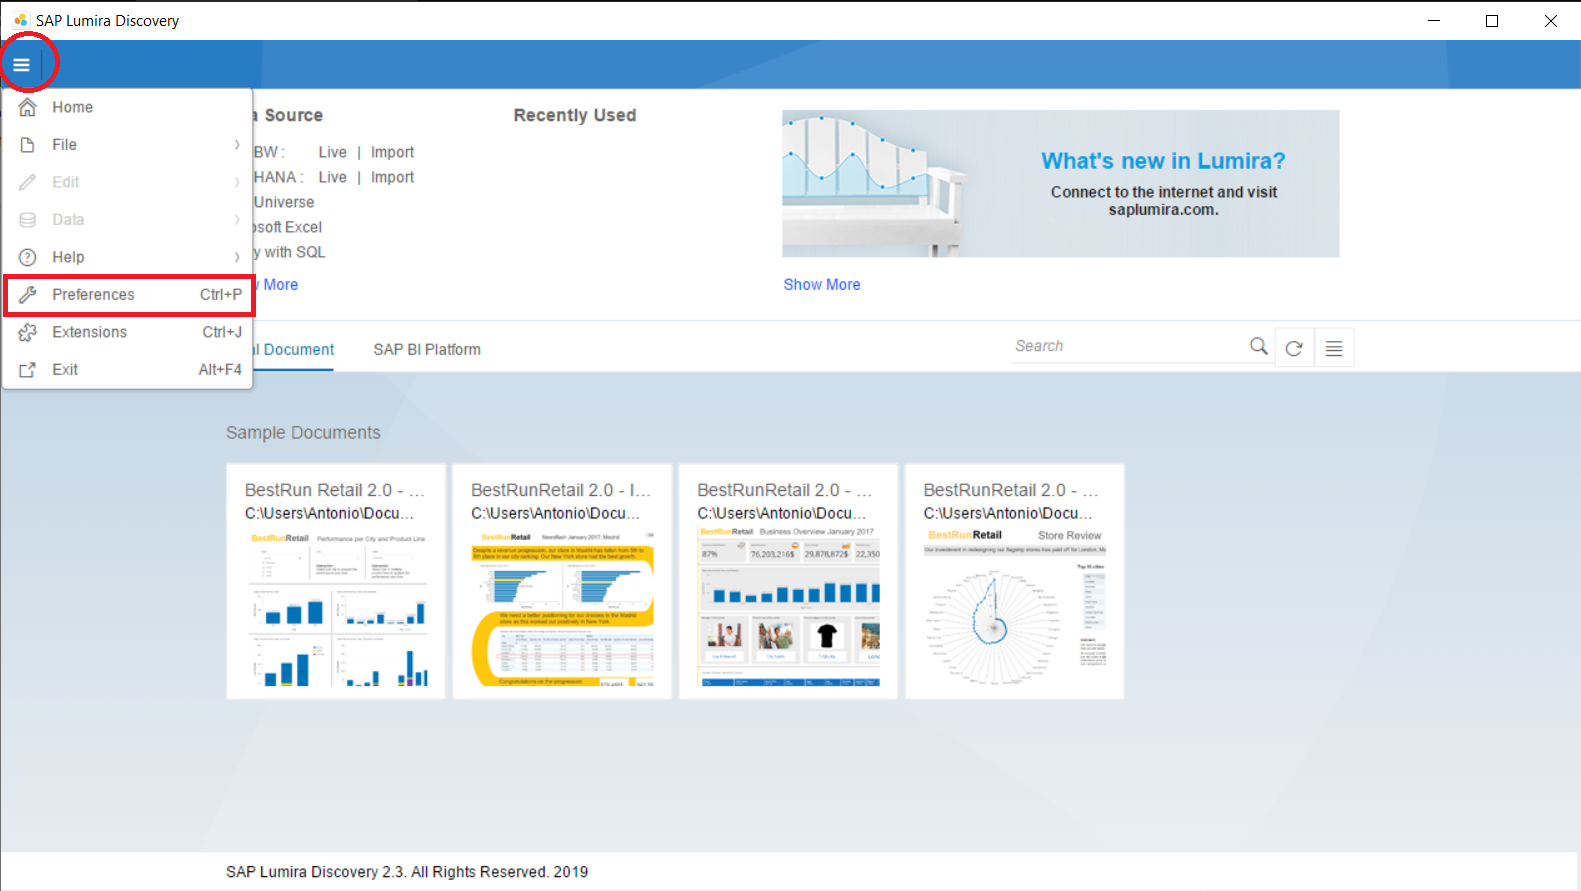This screenshot has width=1581, height=891.
Task: Minimize the SAP Lumira Discovery window
Action: [x=1434, y=20]
